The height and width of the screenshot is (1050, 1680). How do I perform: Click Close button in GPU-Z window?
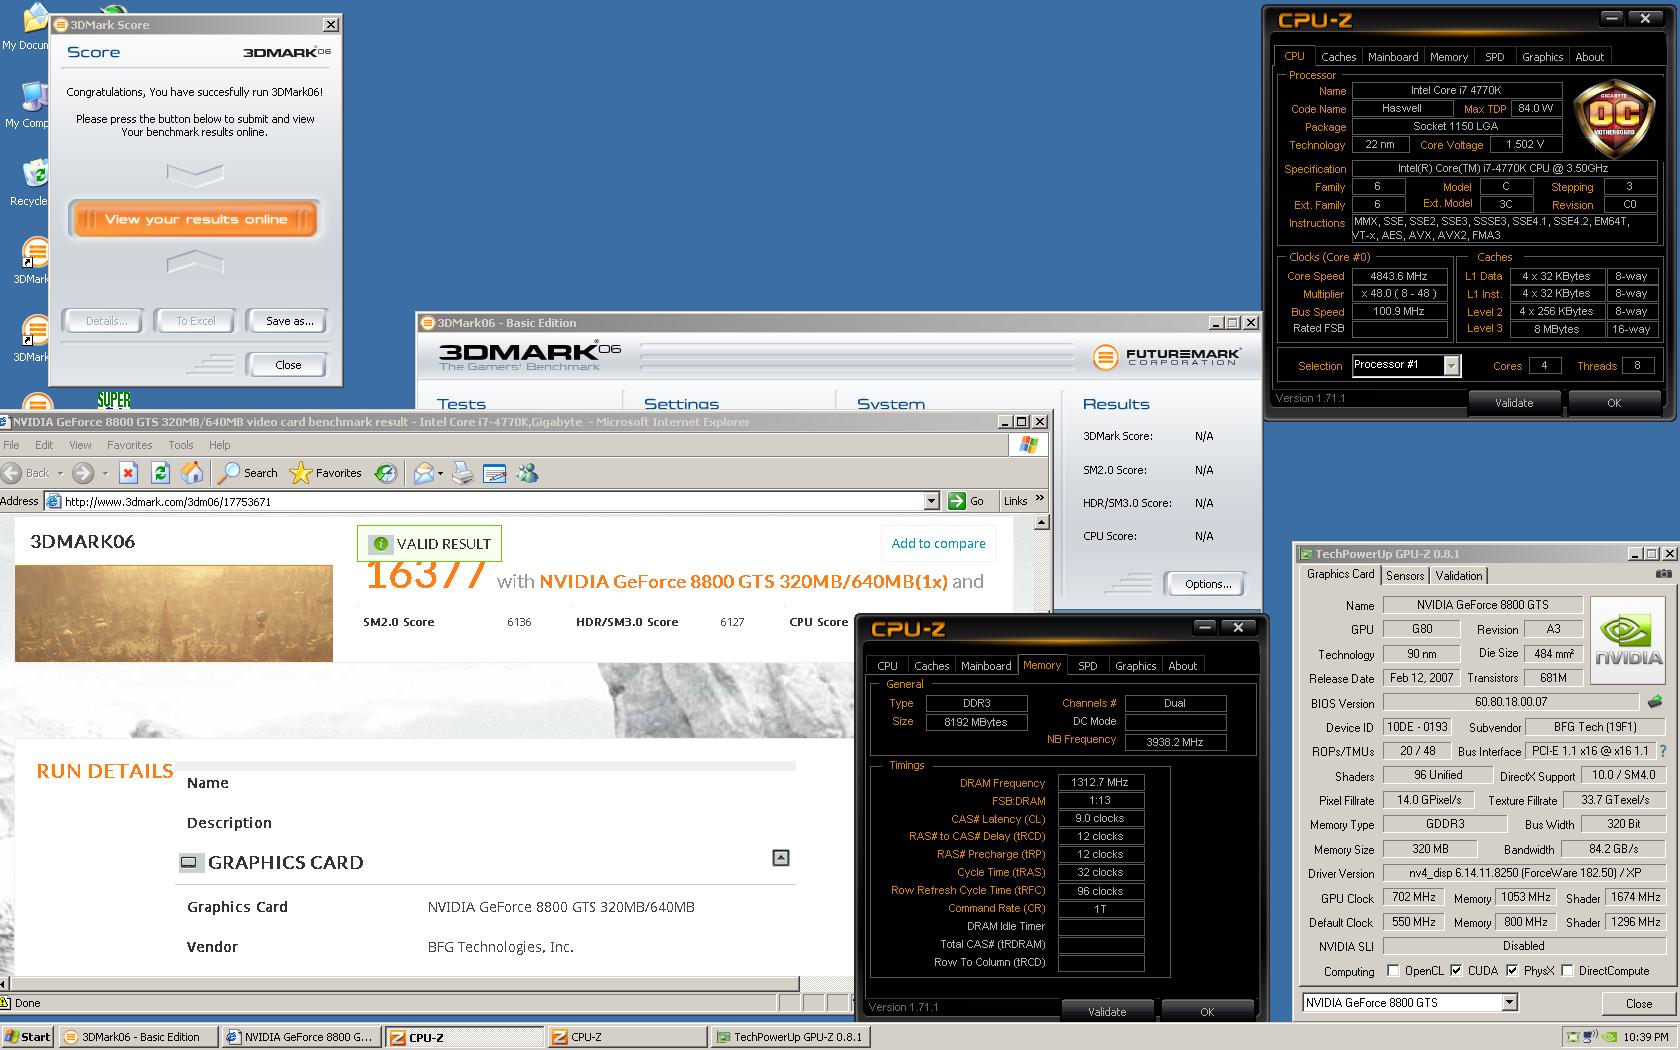click(1638, 1003)
